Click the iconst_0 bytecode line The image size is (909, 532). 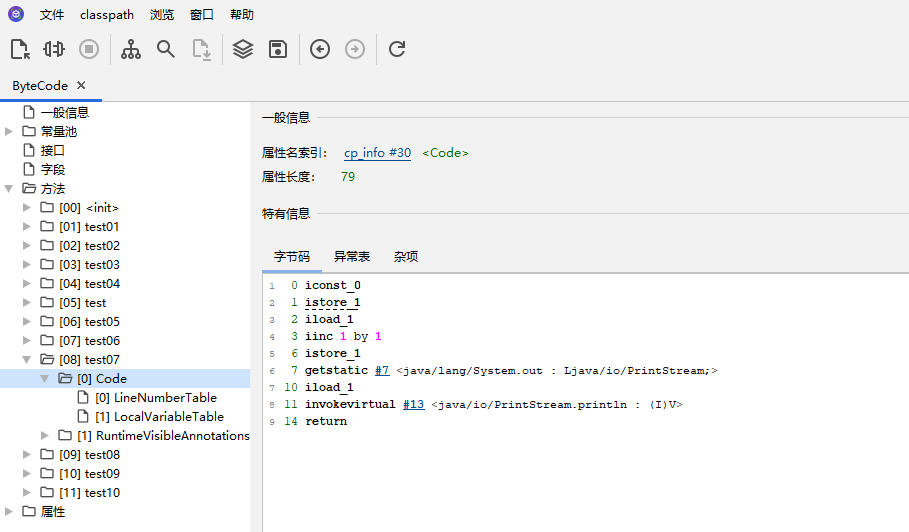click(333, 285)
